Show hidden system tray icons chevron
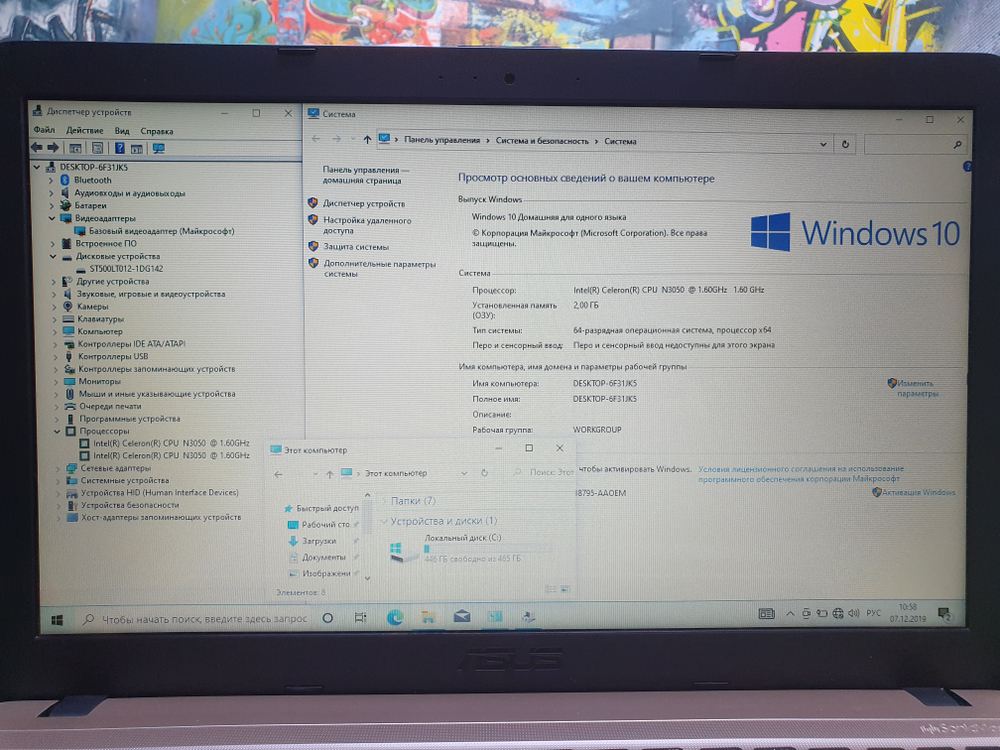This screenshot has width=1000, height=750. pos(790,614)
